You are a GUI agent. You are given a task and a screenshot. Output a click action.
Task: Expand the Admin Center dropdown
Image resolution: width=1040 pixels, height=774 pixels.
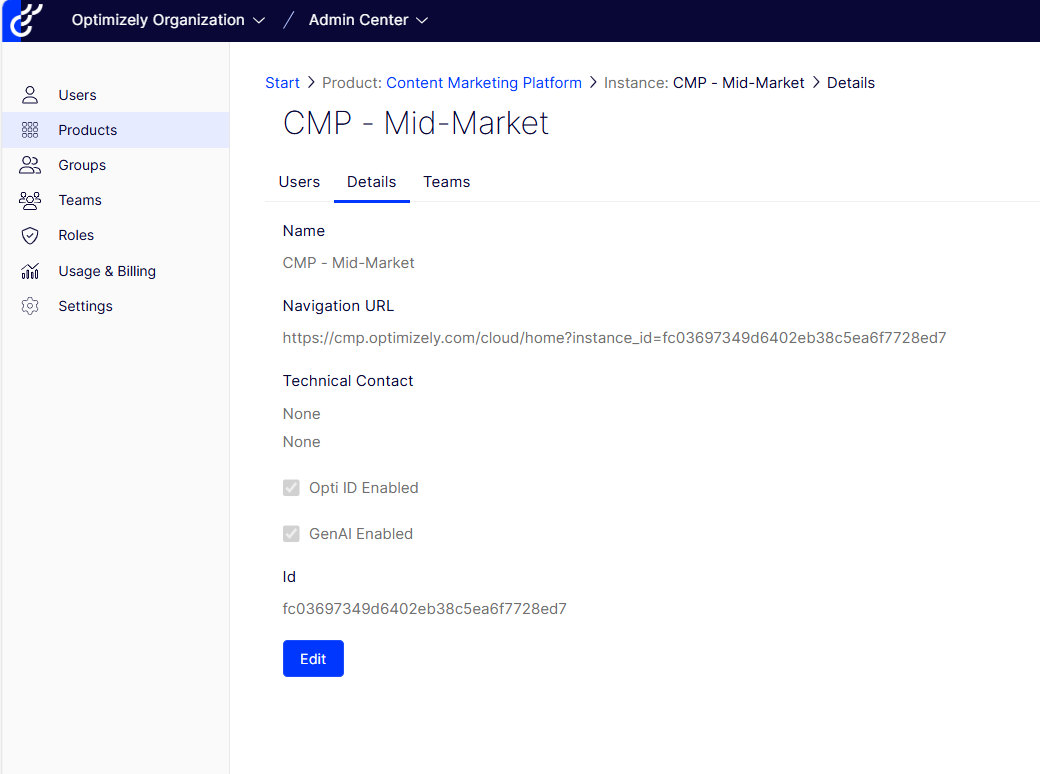point(368,20)
